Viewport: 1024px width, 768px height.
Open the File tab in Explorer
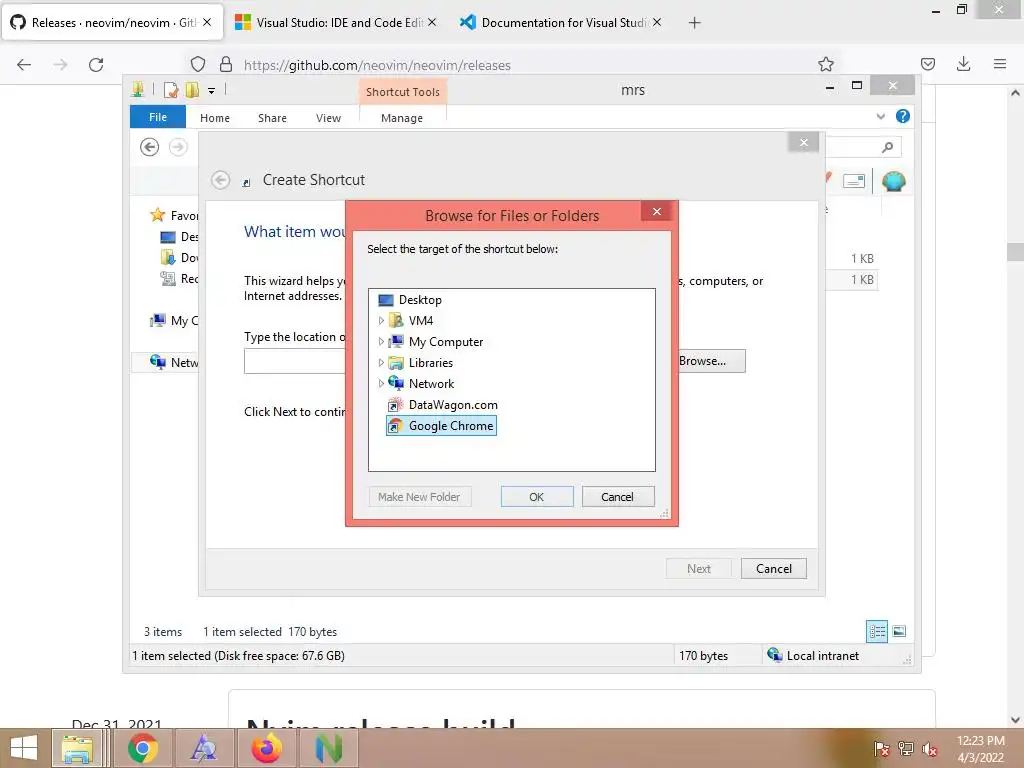[x=158, y=117]
